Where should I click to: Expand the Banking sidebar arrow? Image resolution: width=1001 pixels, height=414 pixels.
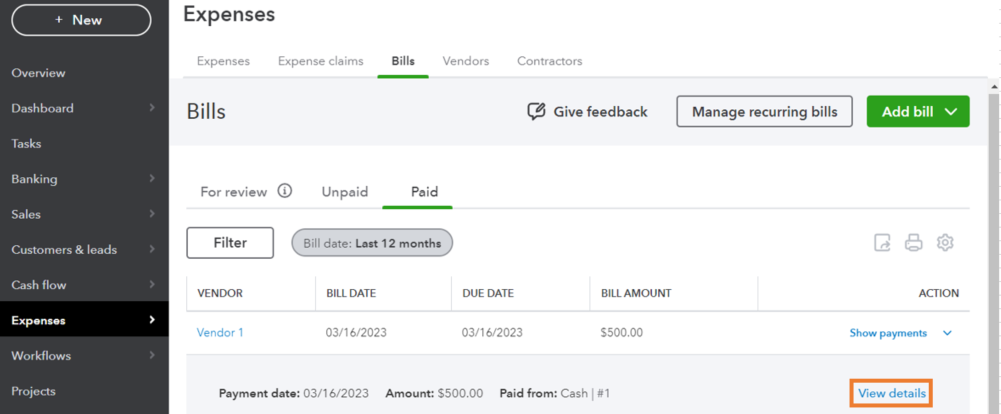tap(151, 179)
